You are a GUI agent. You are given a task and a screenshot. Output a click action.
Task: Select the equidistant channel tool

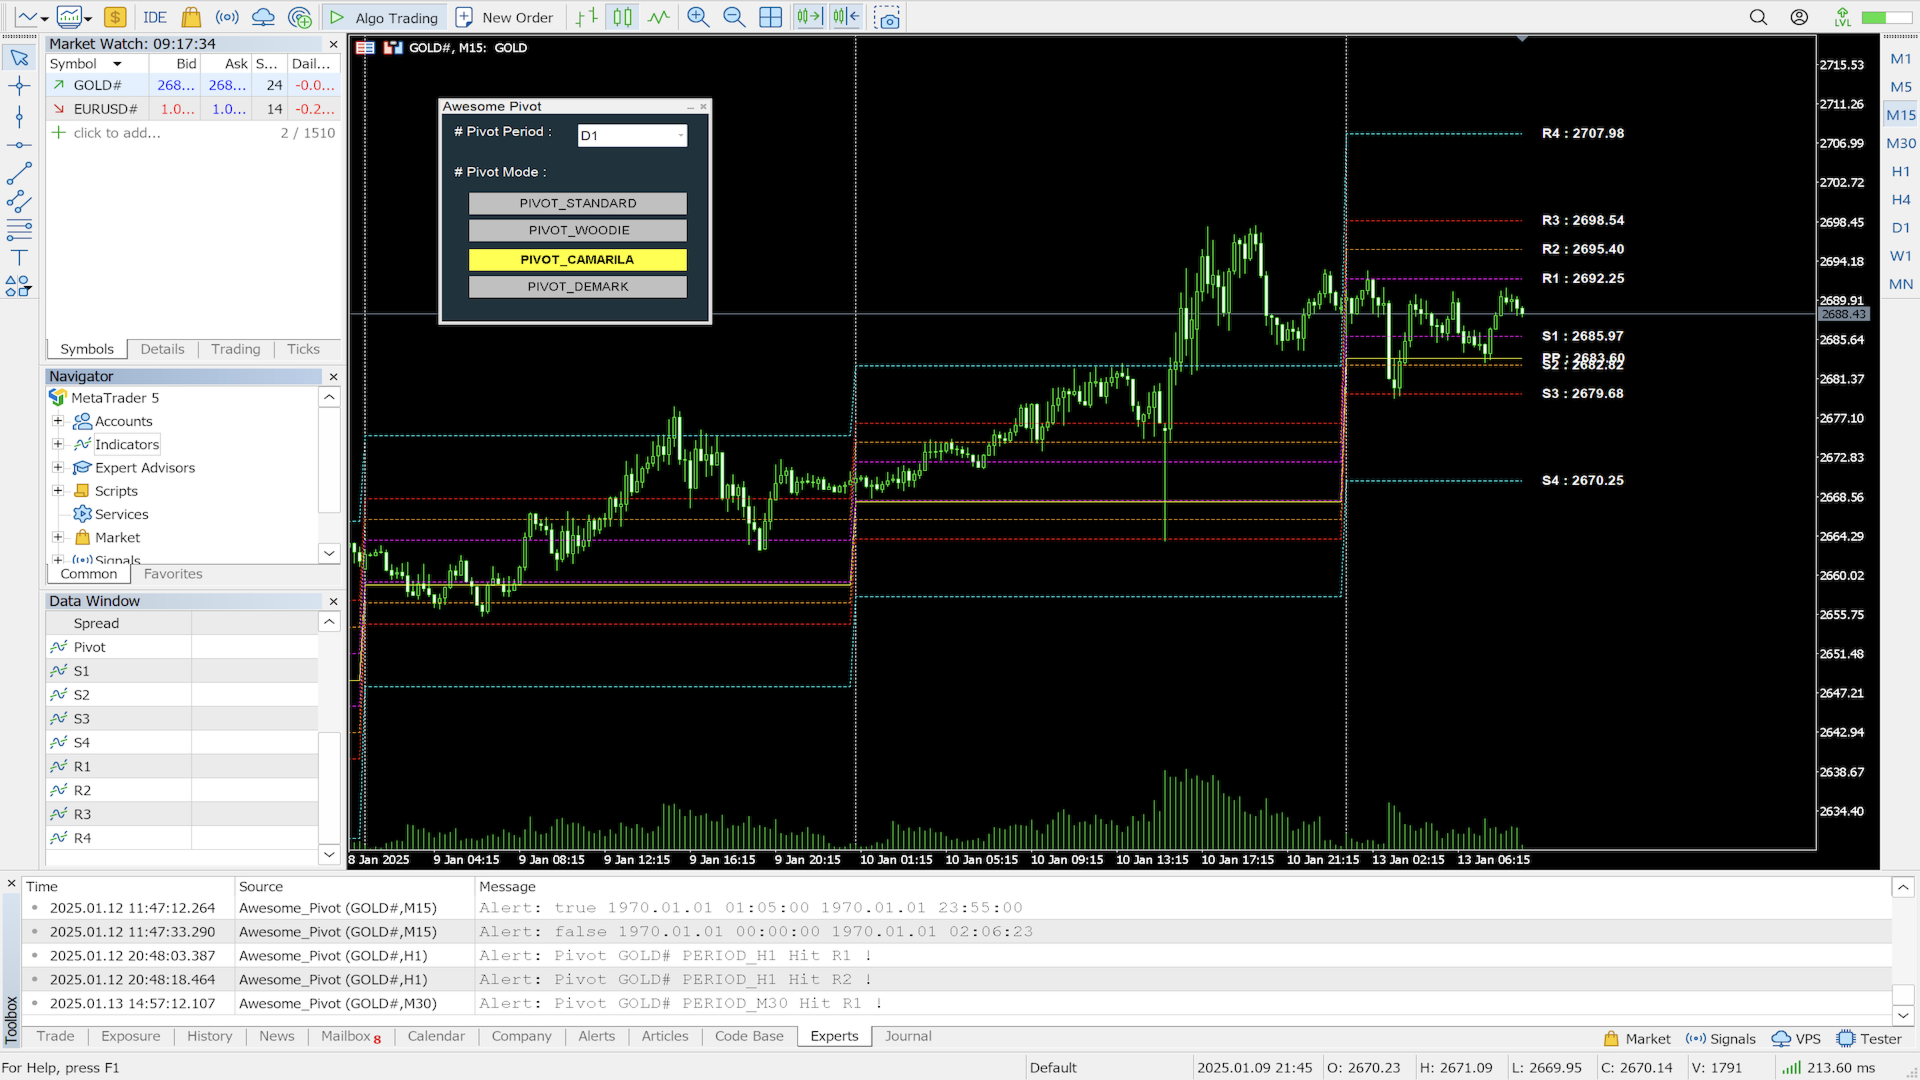[x=19, y=202]
